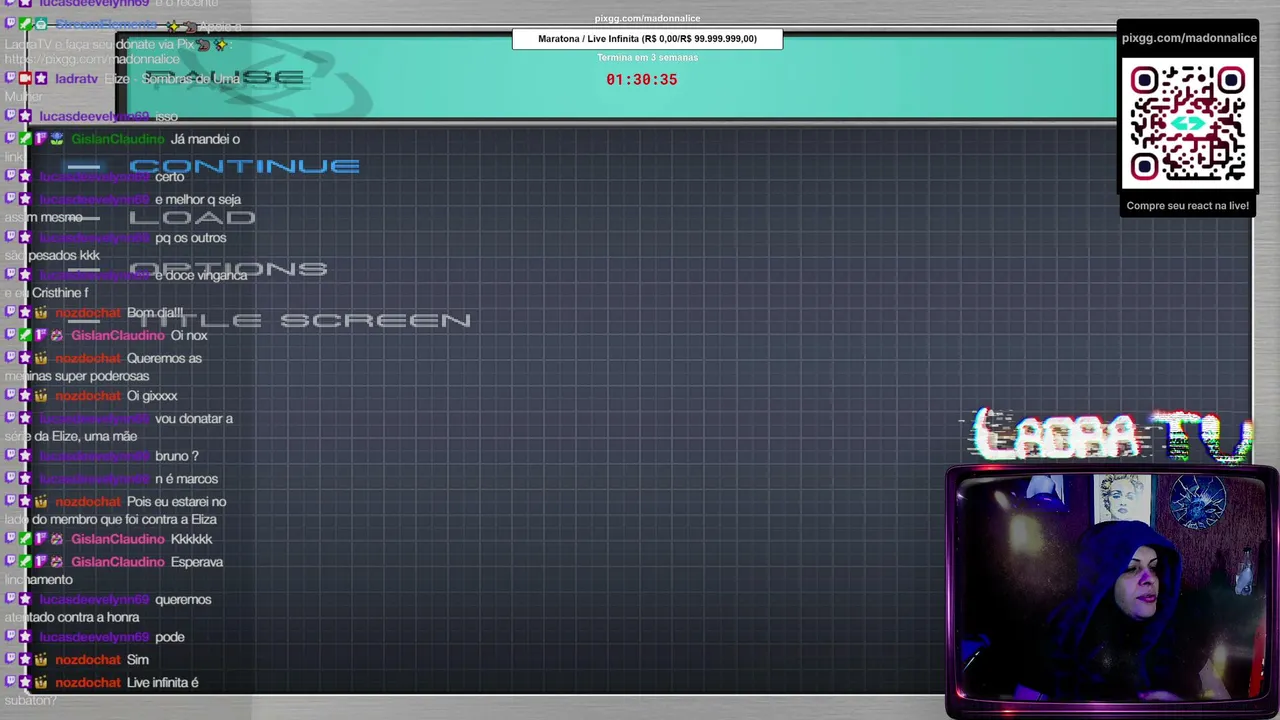Click the chat text 'atentado contra a honra'
Viewport: 1280px width, 720px height.
coord(72,618)
